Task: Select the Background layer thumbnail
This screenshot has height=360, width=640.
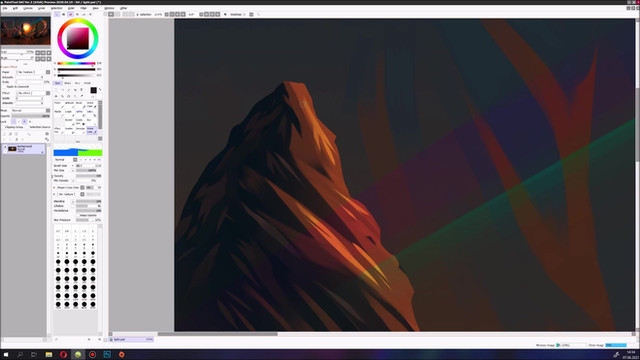Action: coord(12,149)
